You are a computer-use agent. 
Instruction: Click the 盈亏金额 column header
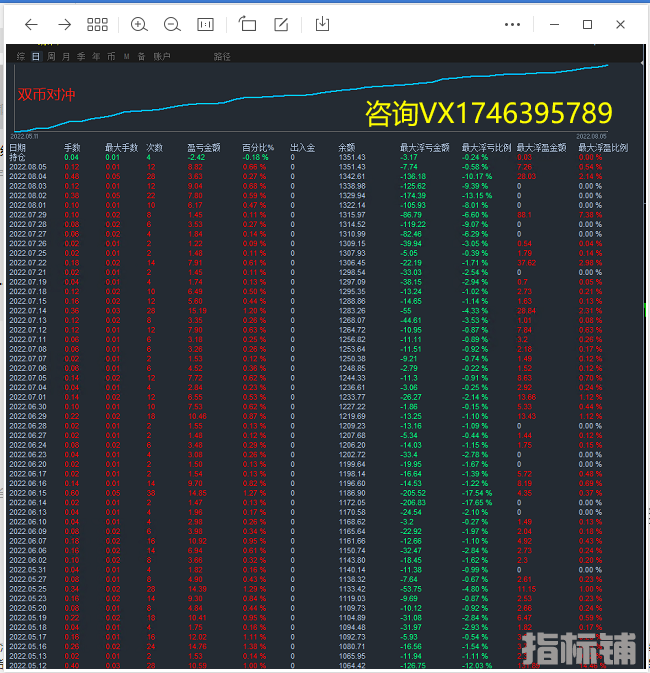click(203, 148)
